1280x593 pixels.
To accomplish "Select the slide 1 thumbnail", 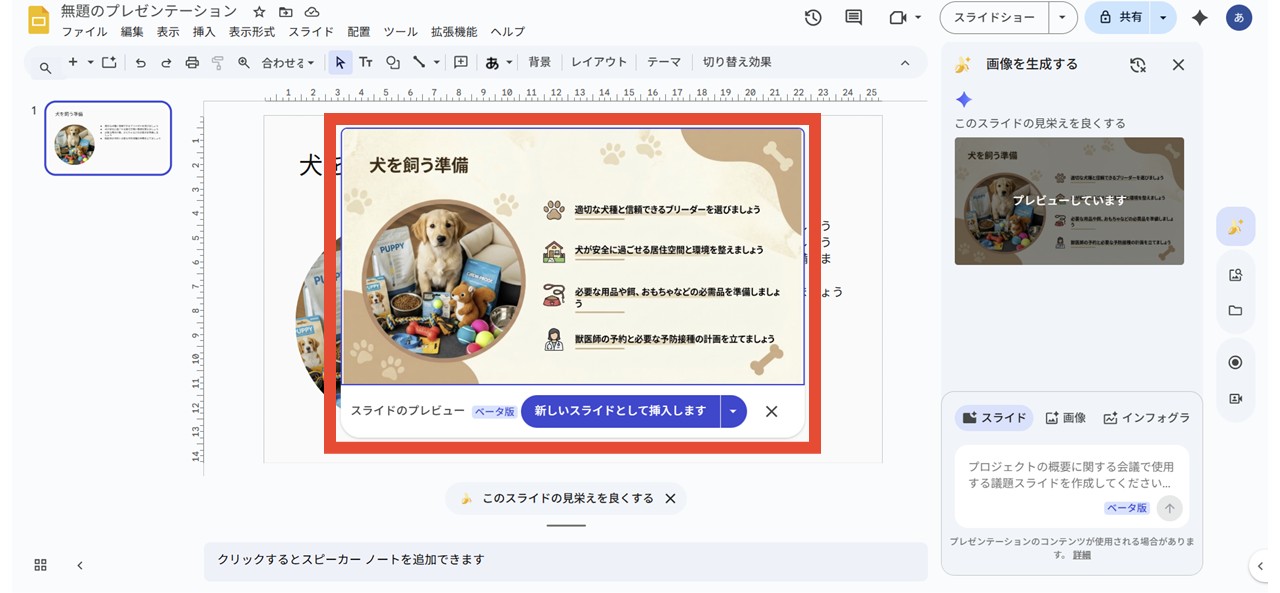I will pyautogui.click(x=107, y=138).
